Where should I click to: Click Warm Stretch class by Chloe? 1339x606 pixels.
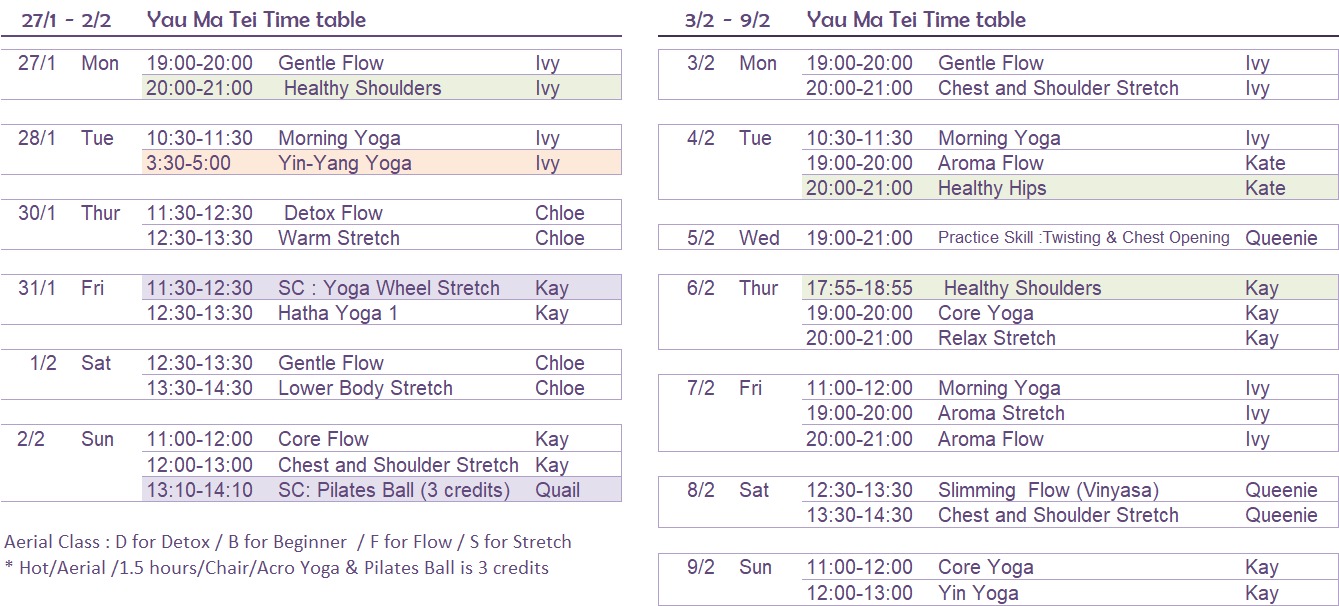[x=339, y=238]
